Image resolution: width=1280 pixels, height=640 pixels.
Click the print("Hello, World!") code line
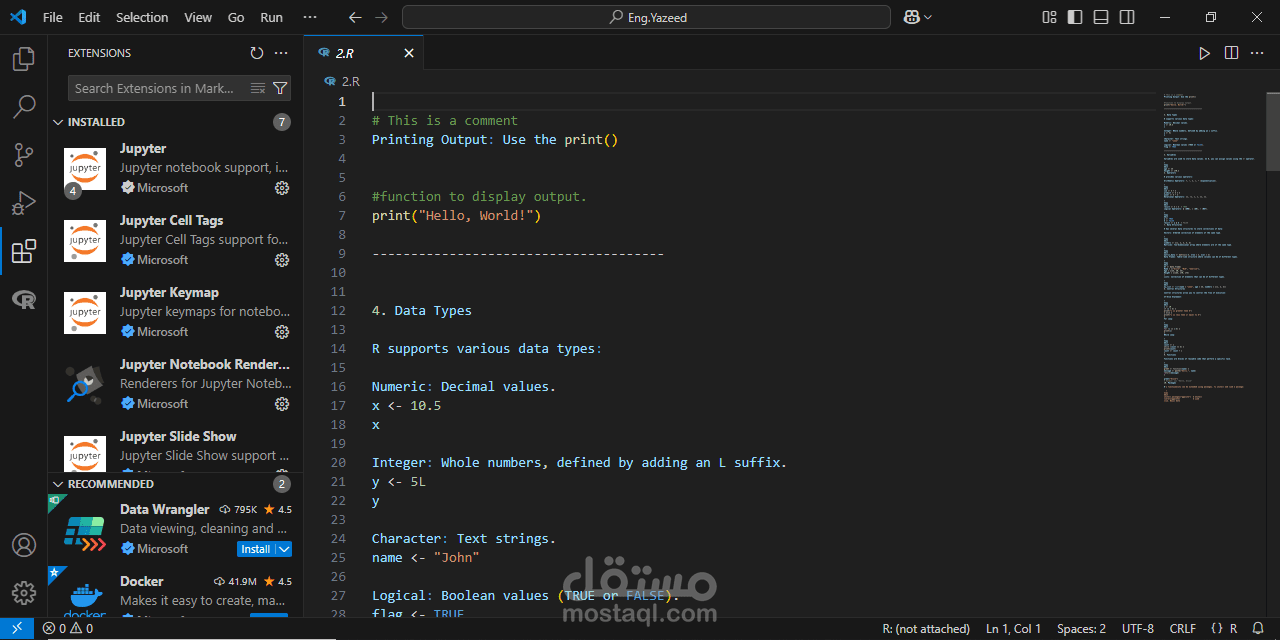[456, 215]
